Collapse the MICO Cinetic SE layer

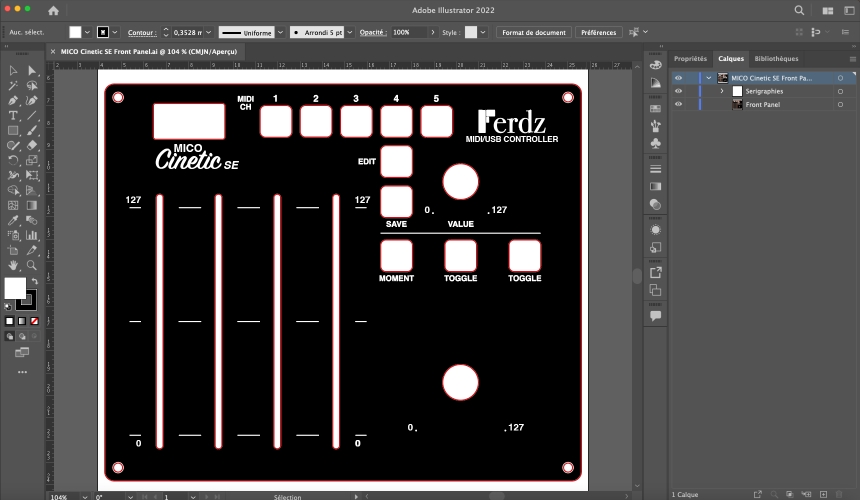coord(709,78)
